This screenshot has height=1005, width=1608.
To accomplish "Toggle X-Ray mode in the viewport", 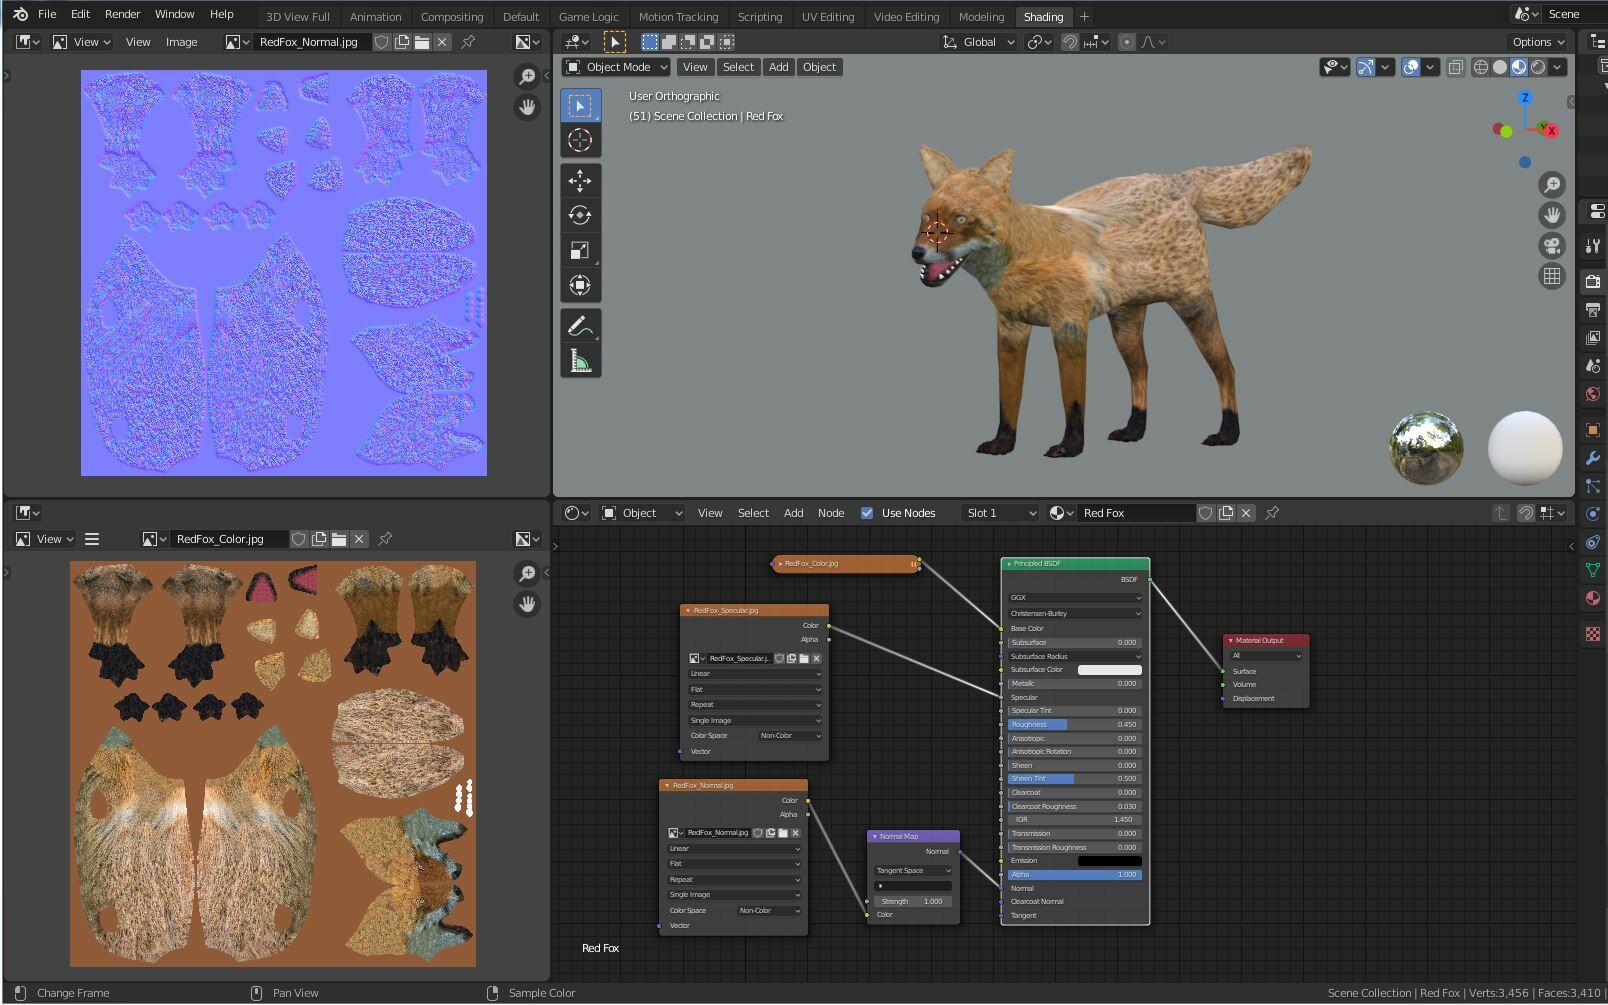I will point(1455,67).
